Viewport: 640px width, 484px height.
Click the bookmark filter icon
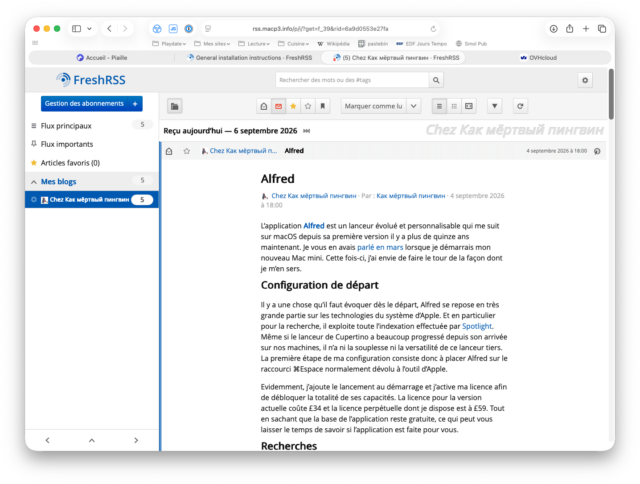(x=322, y=107)
